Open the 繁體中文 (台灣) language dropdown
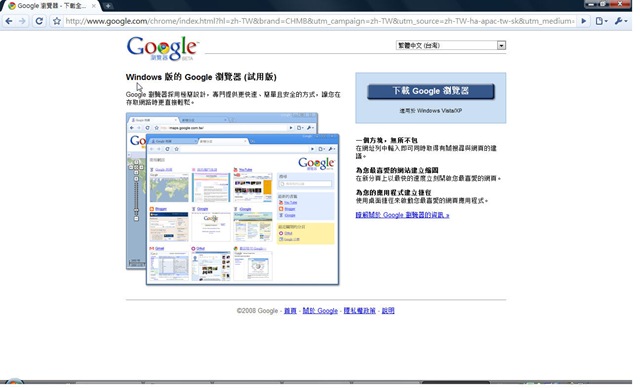This screenshot has height=388, width=640. (x=451, y=45)
